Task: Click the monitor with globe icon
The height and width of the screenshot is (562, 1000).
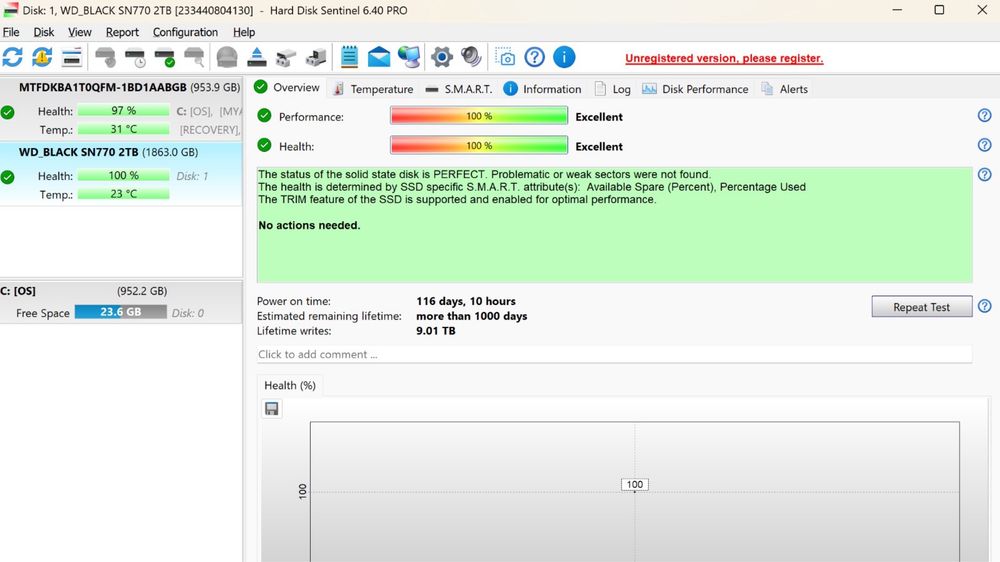Action: (x=409, y=57)
